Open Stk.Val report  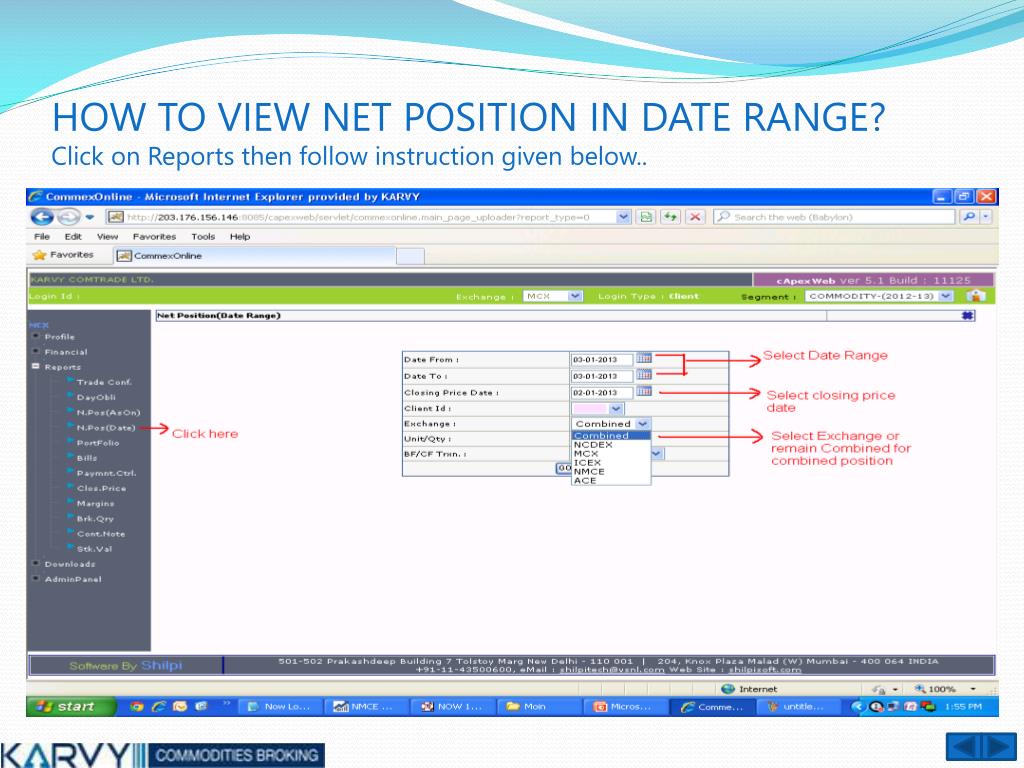tap(95, 549)
